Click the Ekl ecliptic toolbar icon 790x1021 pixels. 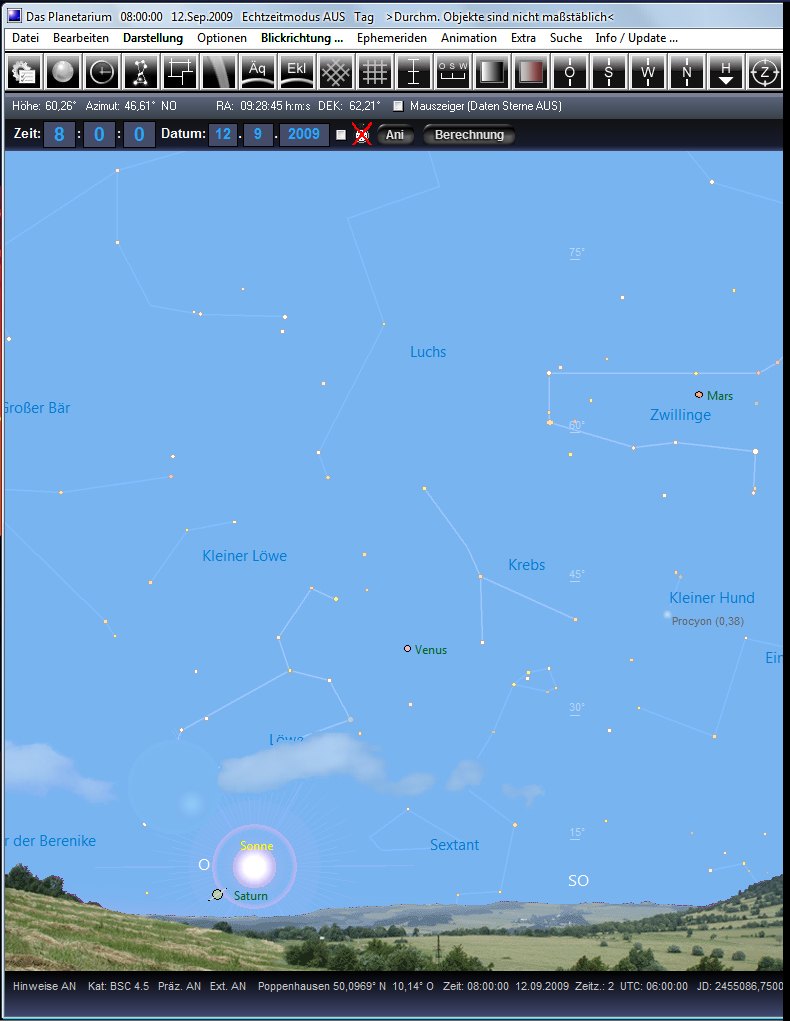[x=296, y=72]
